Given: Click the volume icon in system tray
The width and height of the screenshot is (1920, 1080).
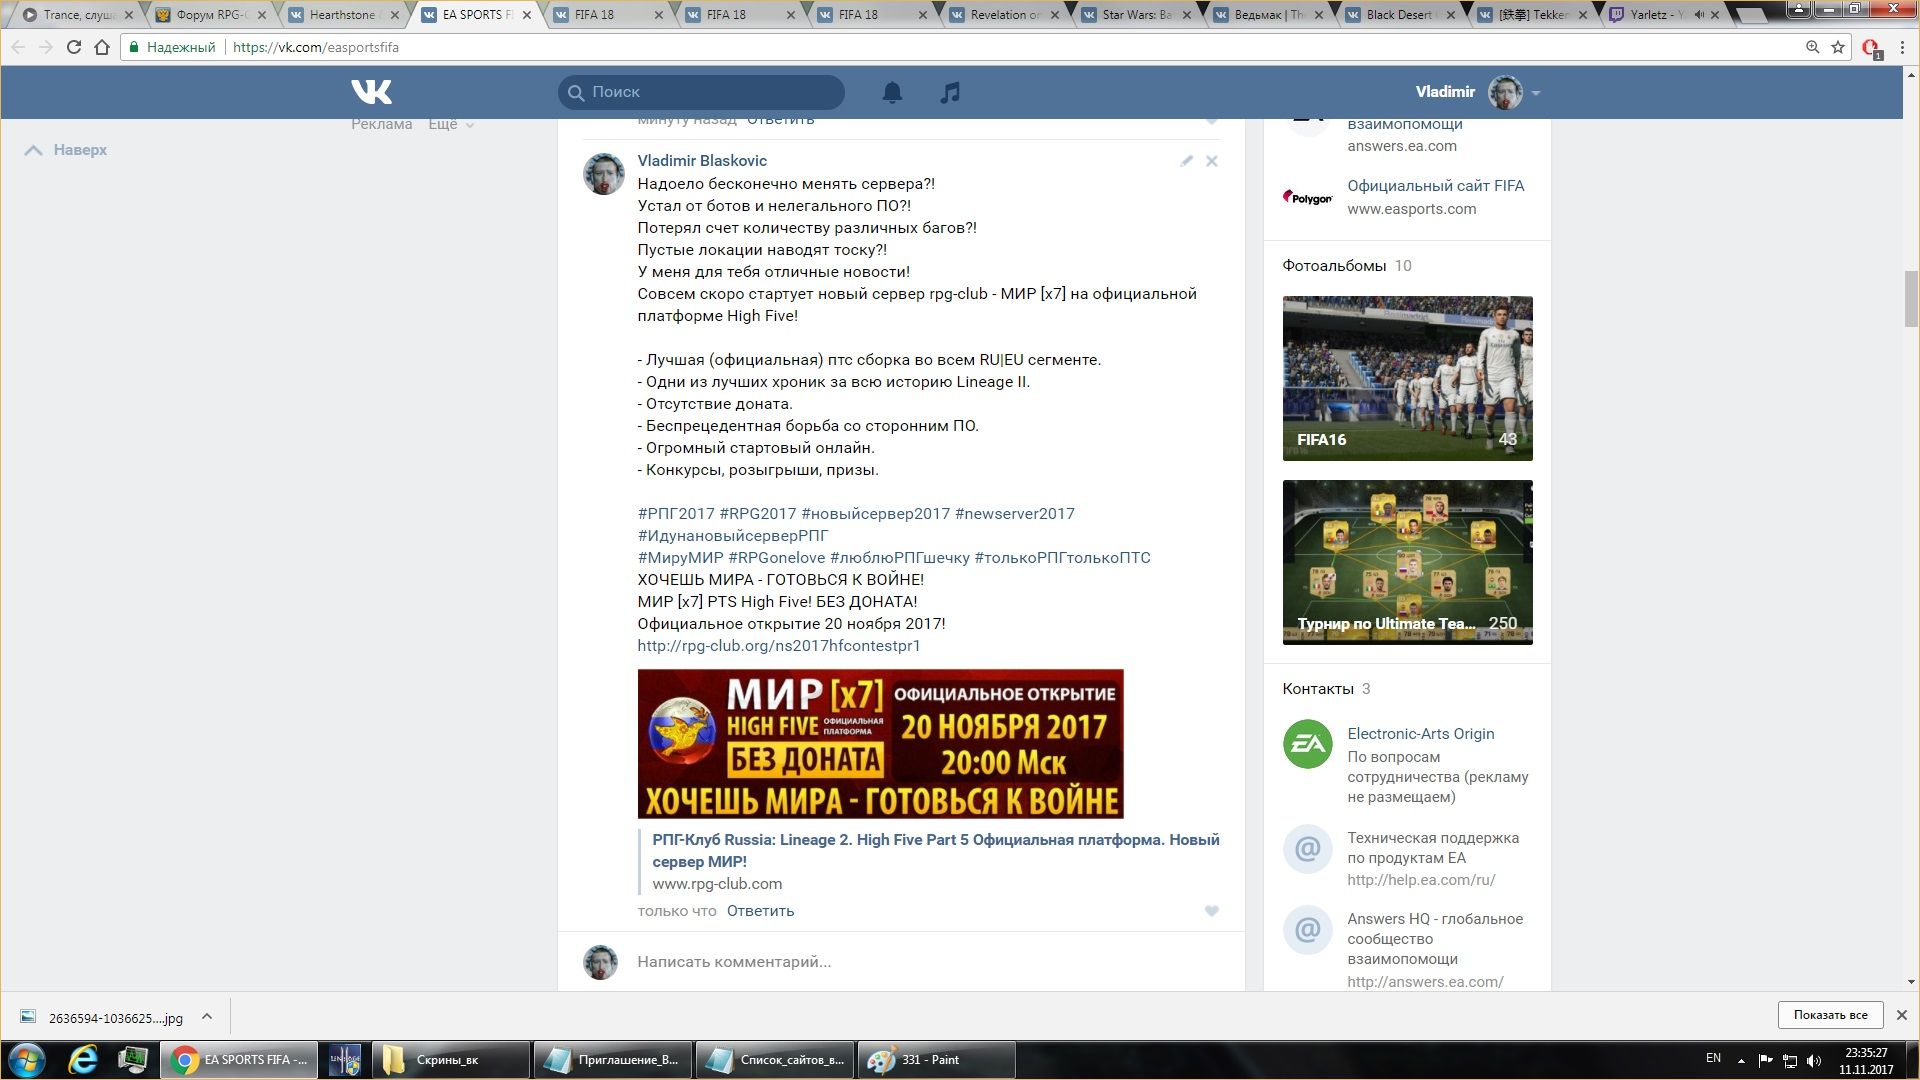Looking at the screenshot, I should (1815, 1060).
